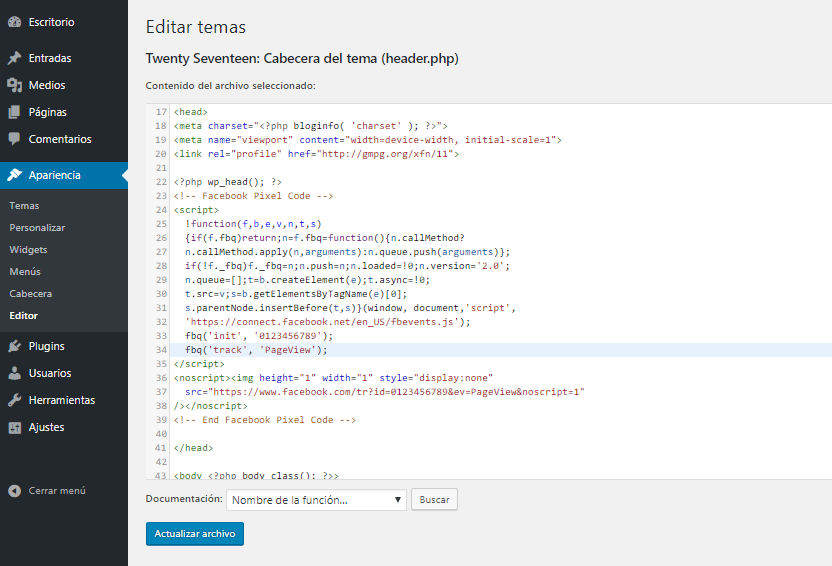The height and width of the screenshot is (566, 832).
Task: Click the Documentación label
Action: [184, 499]
